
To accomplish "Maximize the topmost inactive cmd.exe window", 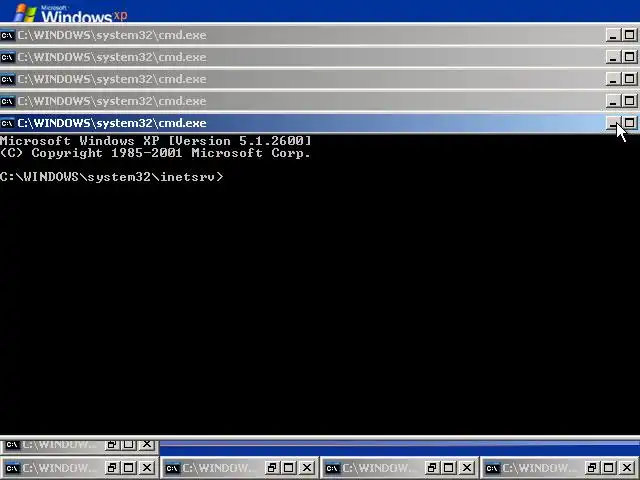I will pos(629,35).
